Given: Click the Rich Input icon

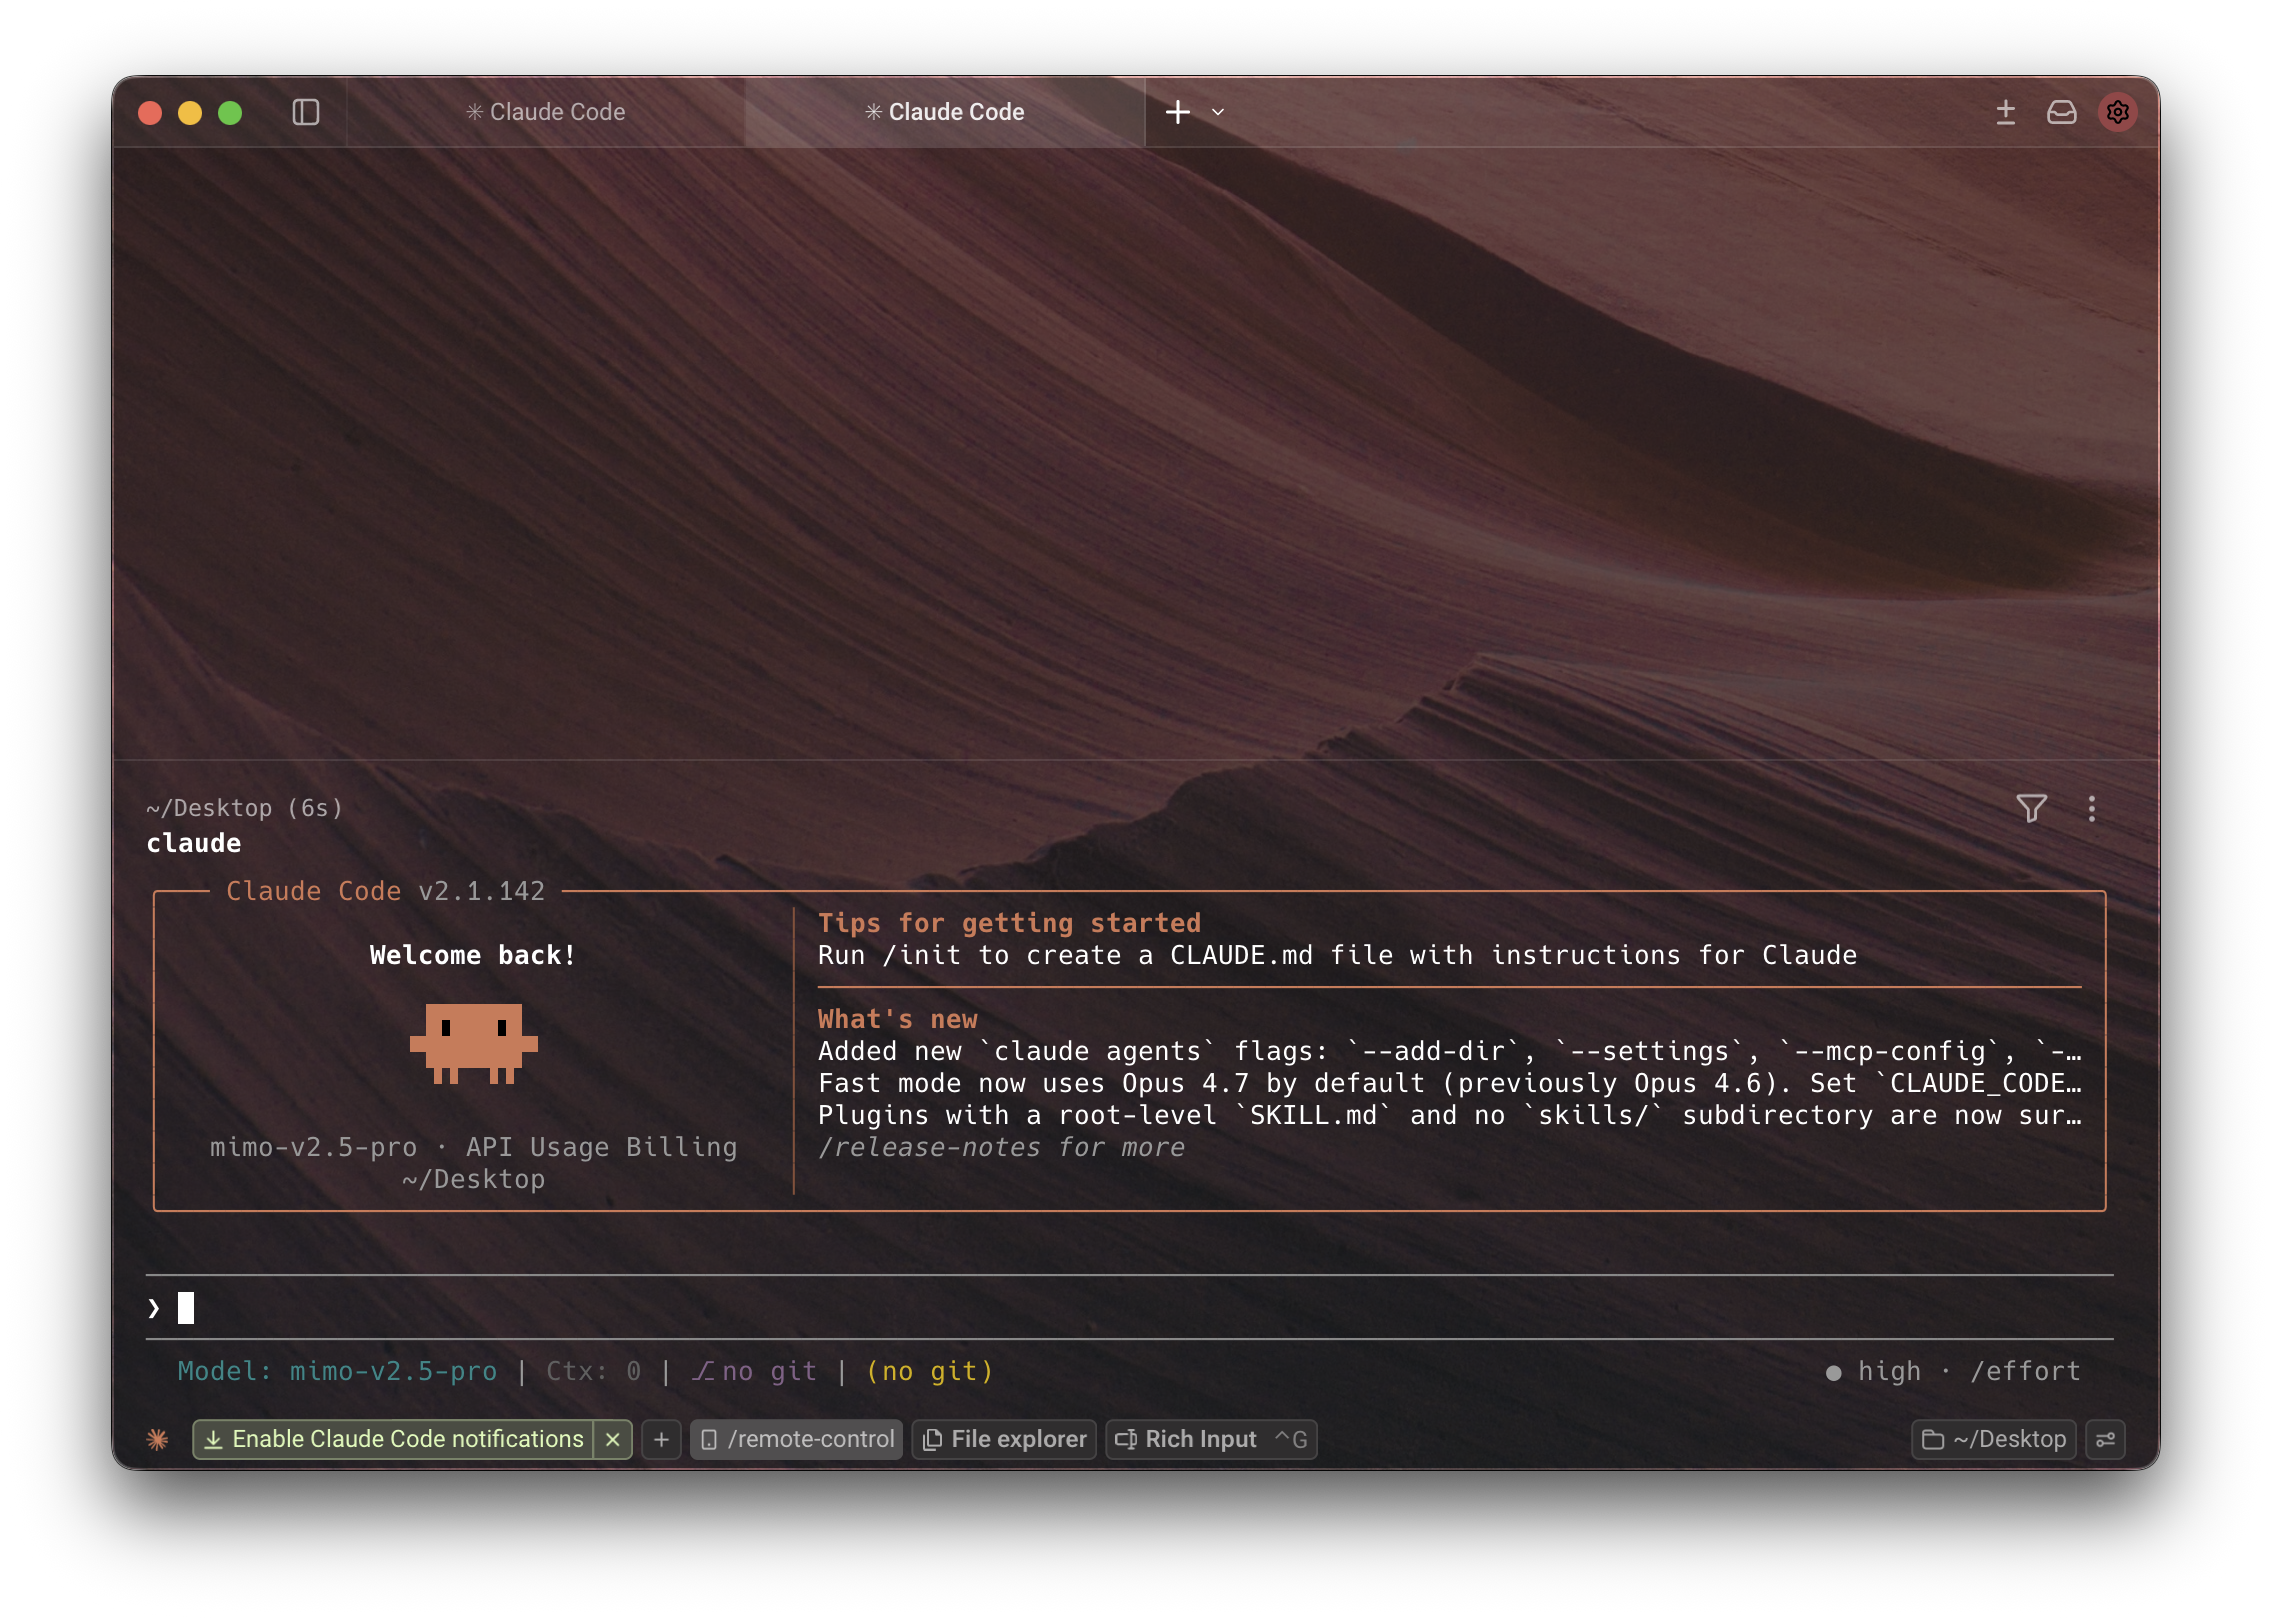Looking at the screenshot, I should coord(1126,1439).
